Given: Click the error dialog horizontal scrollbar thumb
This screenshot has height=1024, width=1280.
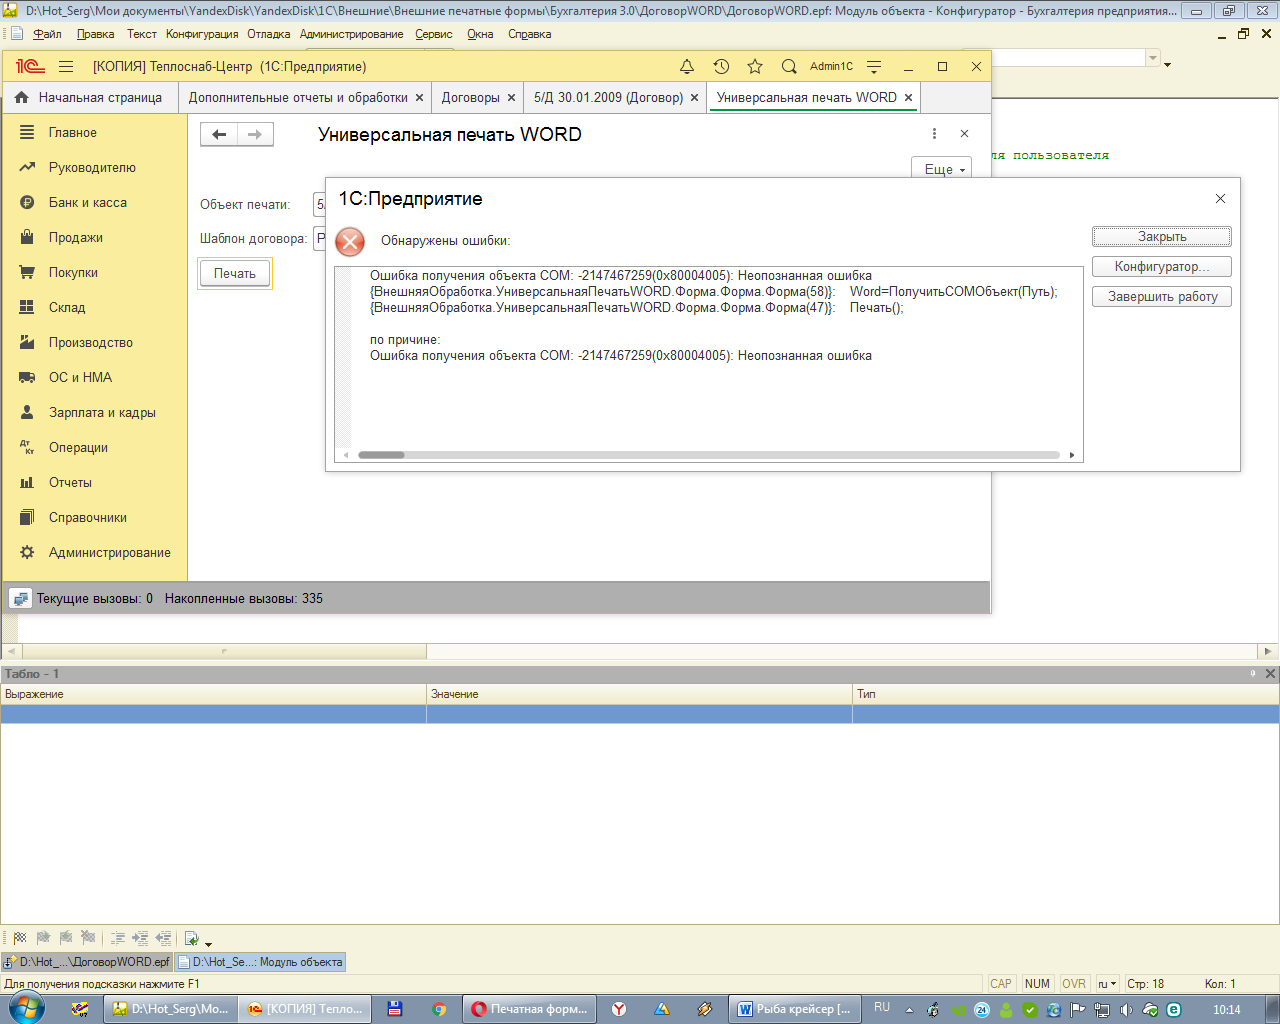Looking at the screenshot, I should (x=381, y=455).
